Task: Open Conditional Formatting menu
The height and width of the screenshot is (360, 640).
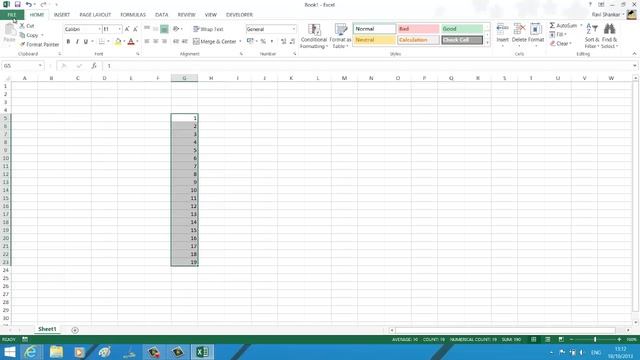Action: pos(313,36)
